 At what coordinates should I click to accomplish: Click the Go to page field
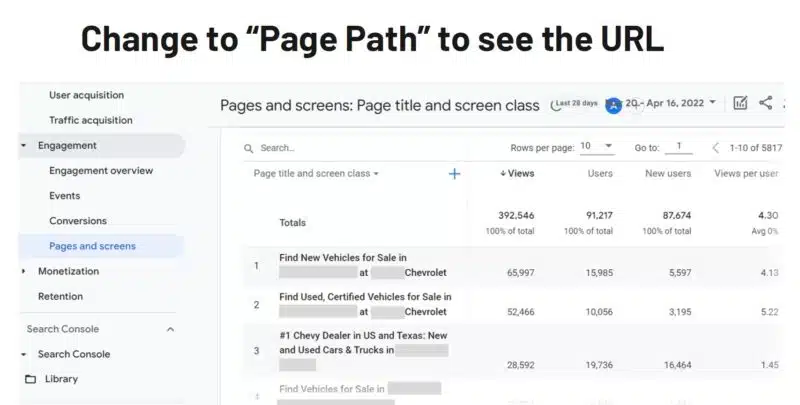tap(679, 146)
